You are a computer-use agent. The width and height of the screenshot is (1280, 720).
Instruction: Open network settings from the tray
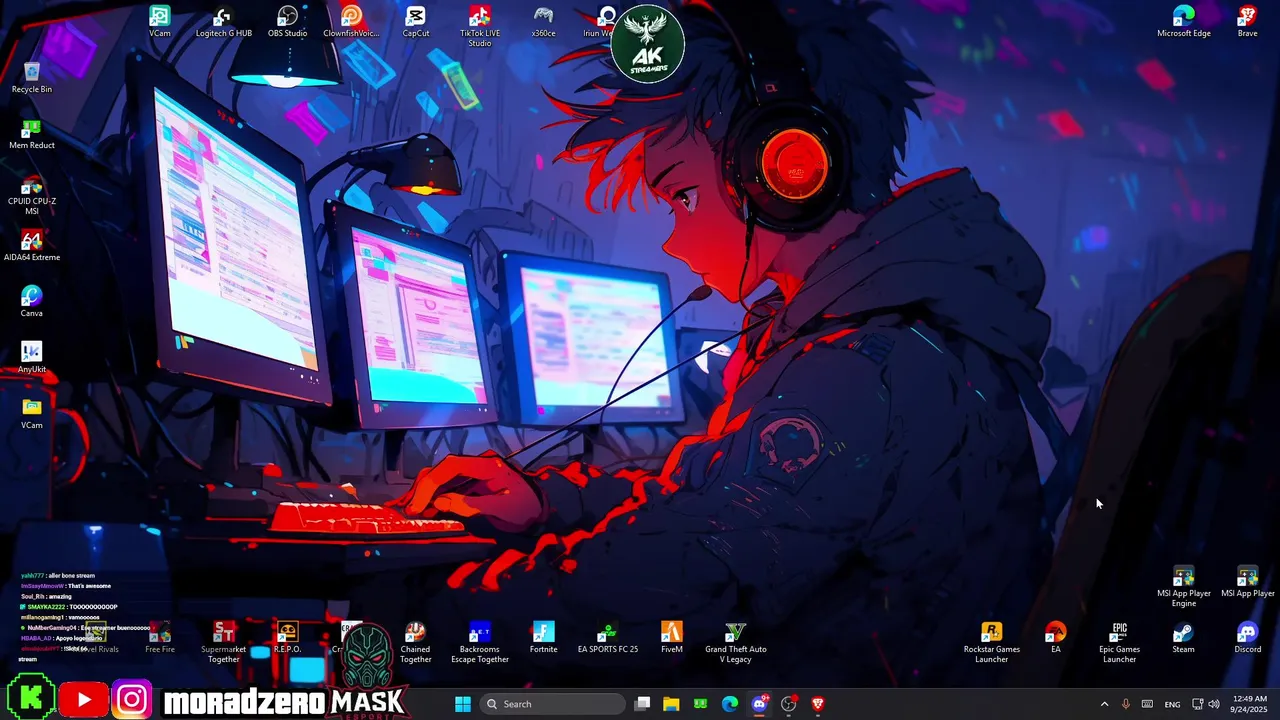point(1197,704)
